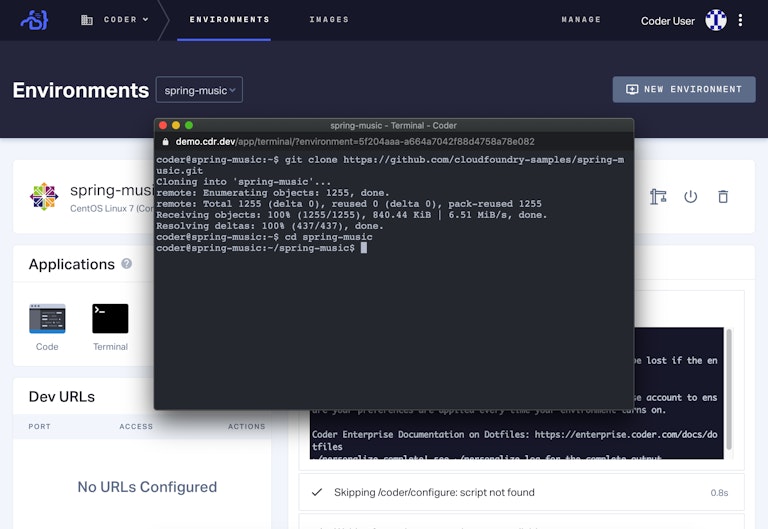Open the MANAGE menu

[581, 20]
